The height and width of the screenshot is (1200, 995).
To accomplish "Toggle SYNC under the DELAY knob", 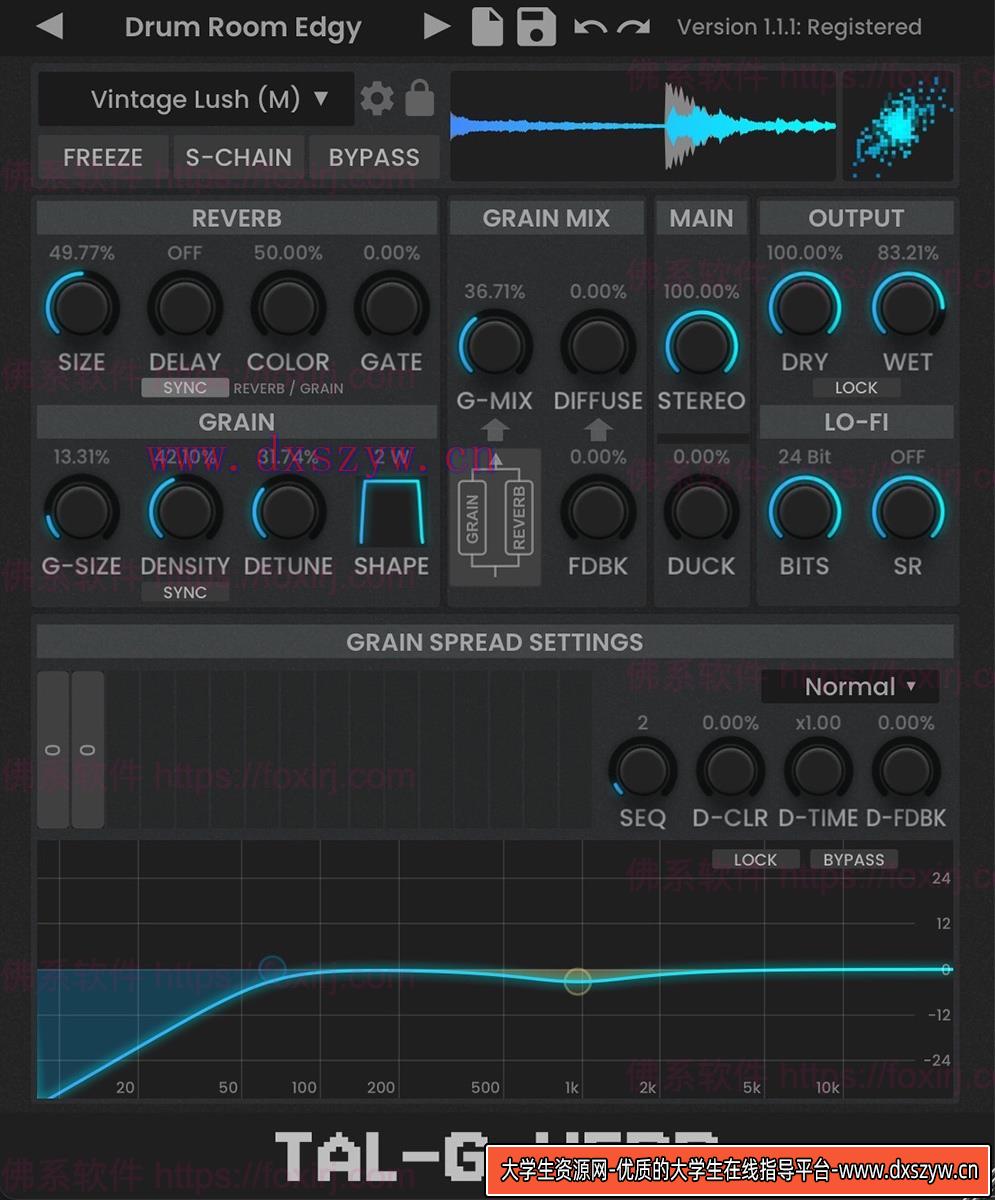I will coord(185,388).
